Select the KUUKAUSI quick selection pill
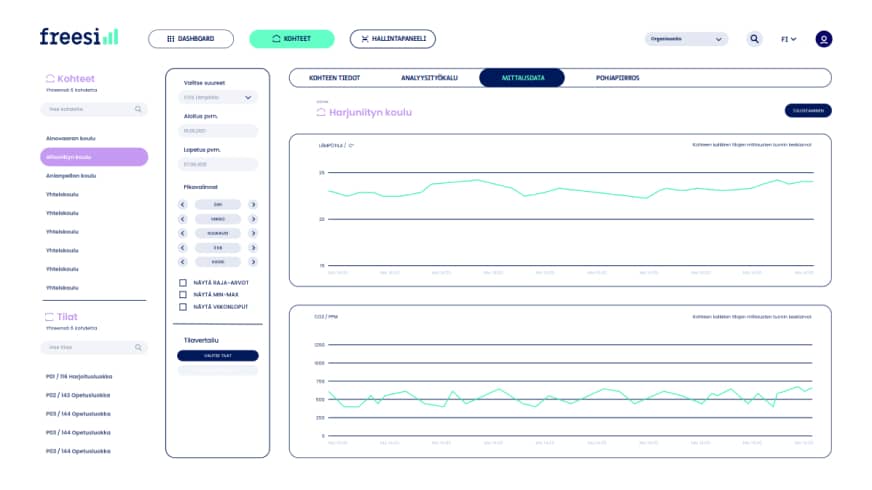The width and height of the screenshot is (872, 490). pyautogui.click(x=217, y=234)
